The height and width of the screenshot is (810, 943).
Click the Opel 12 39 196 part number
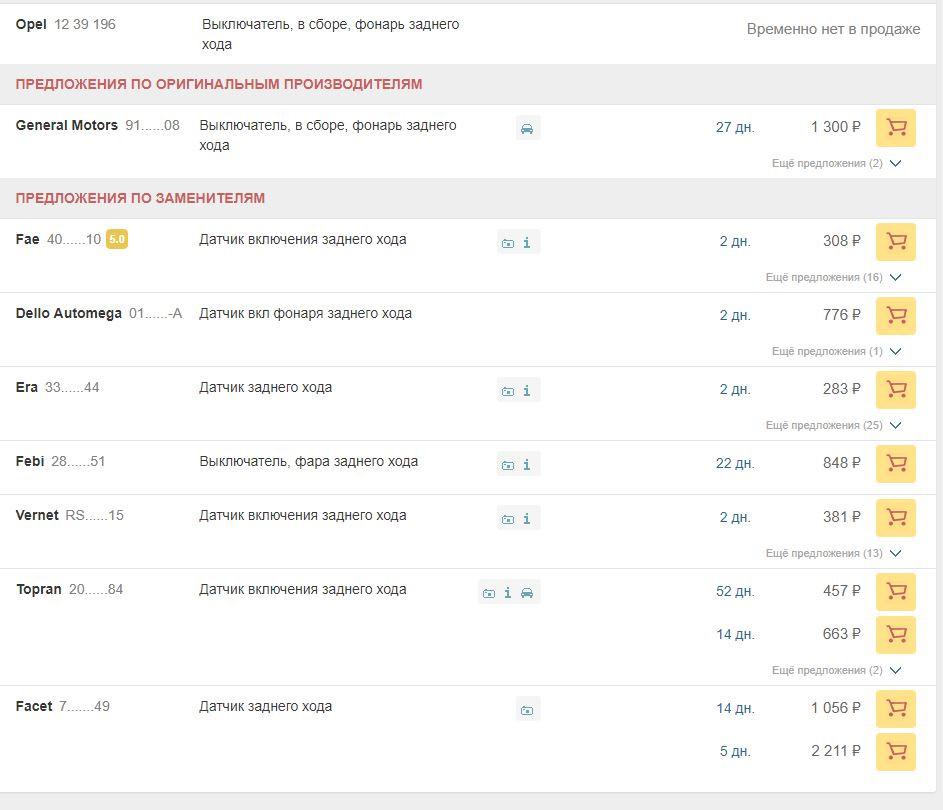[84, 24]
